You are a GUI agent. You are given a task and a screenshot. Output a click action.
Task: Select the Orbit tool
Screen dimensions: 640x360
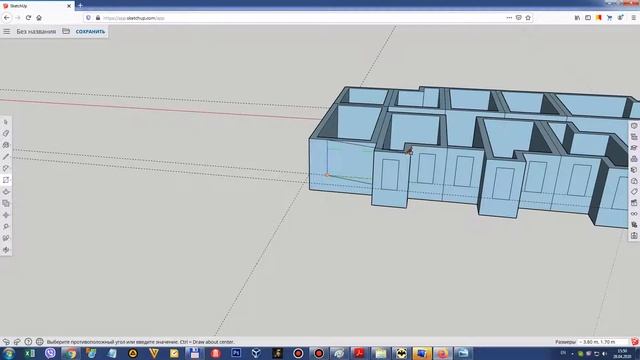coord(6,250)
